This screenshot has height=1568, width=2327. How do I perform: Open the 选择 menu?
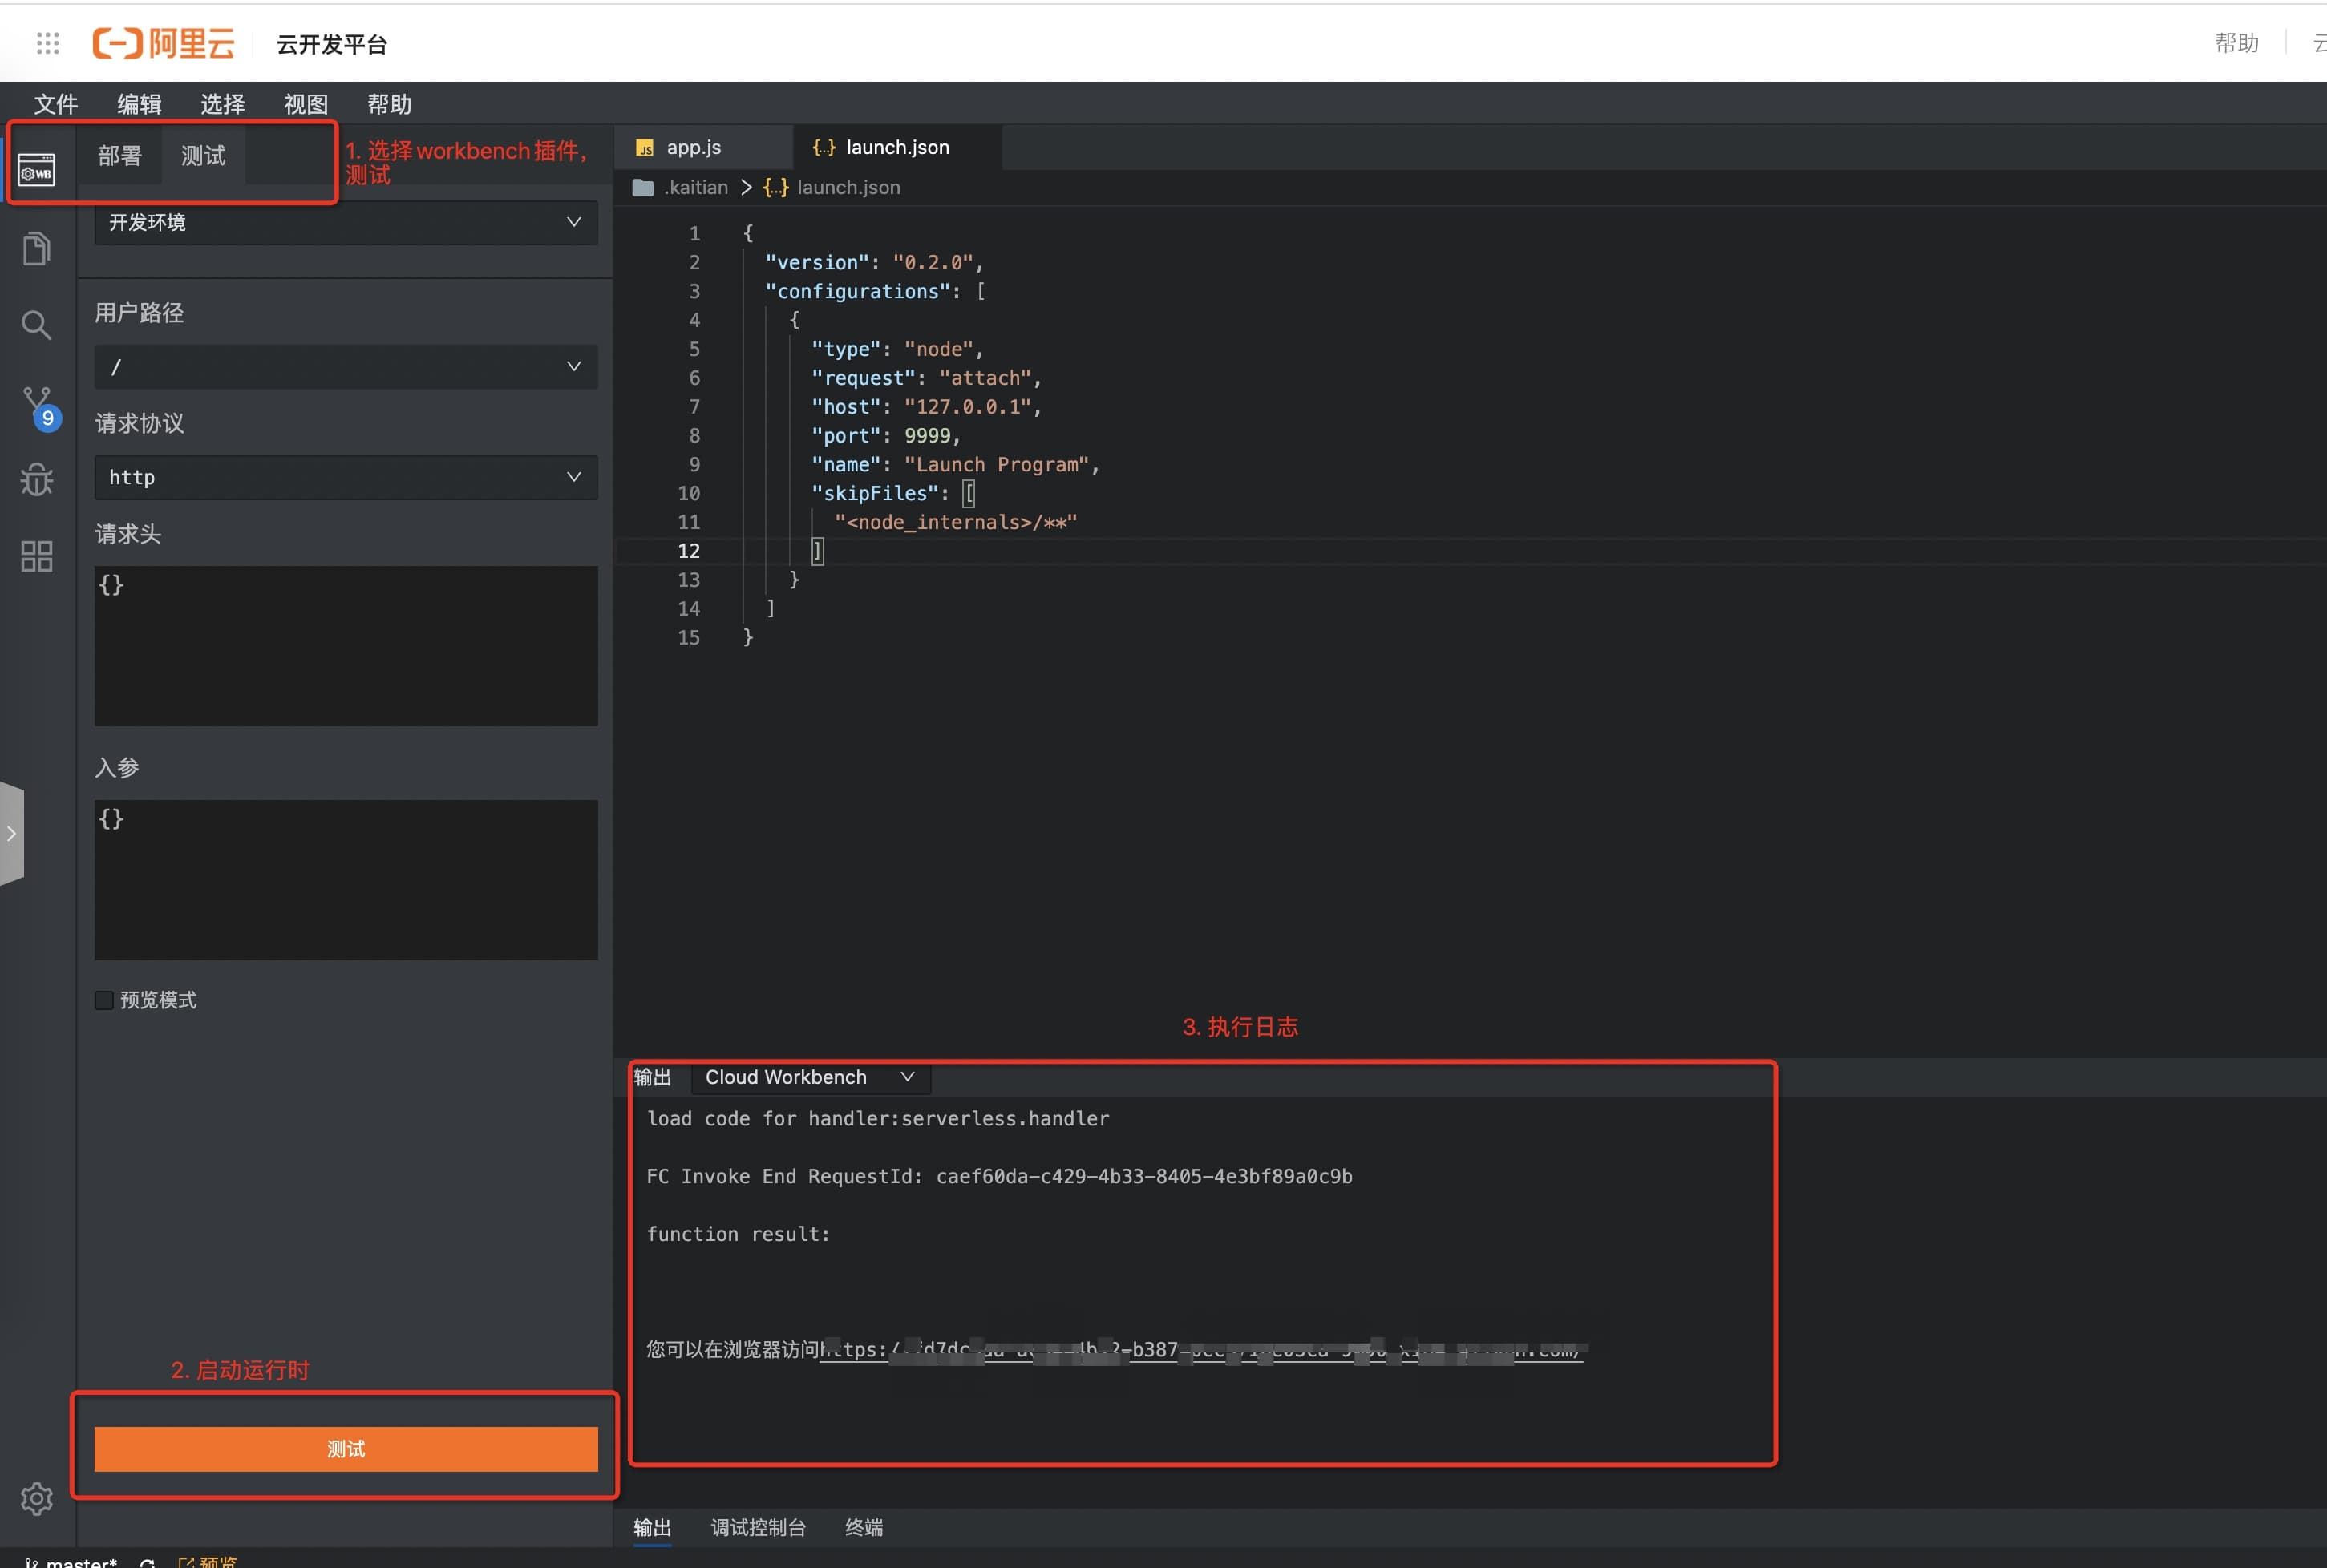(x=222, y=104)
